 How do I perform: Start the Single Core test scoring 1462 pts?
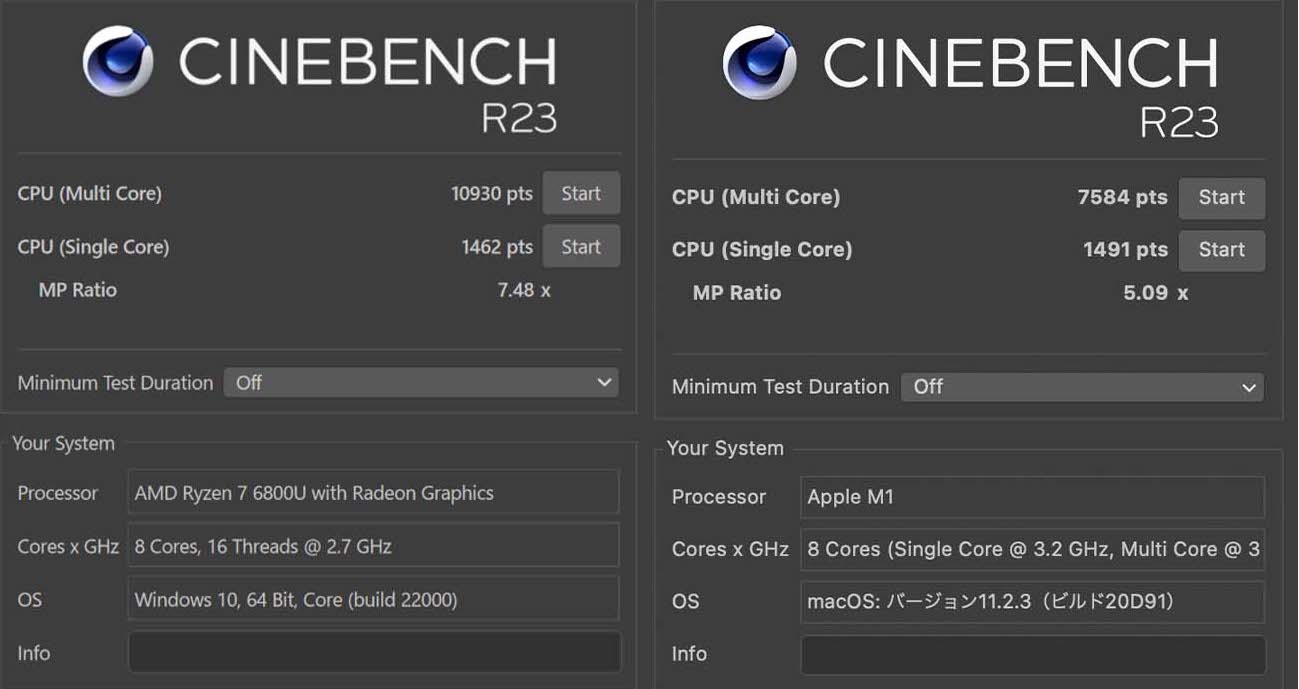581,247
